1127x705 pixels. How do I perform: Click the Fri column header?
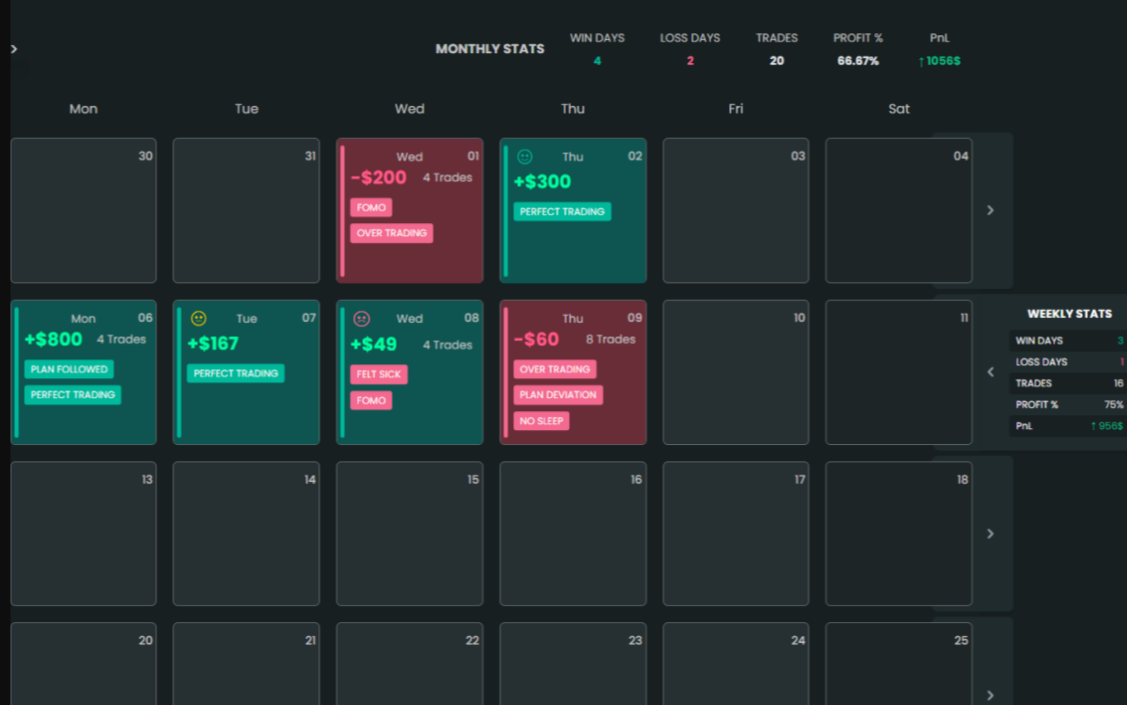[x=735, y=109]
